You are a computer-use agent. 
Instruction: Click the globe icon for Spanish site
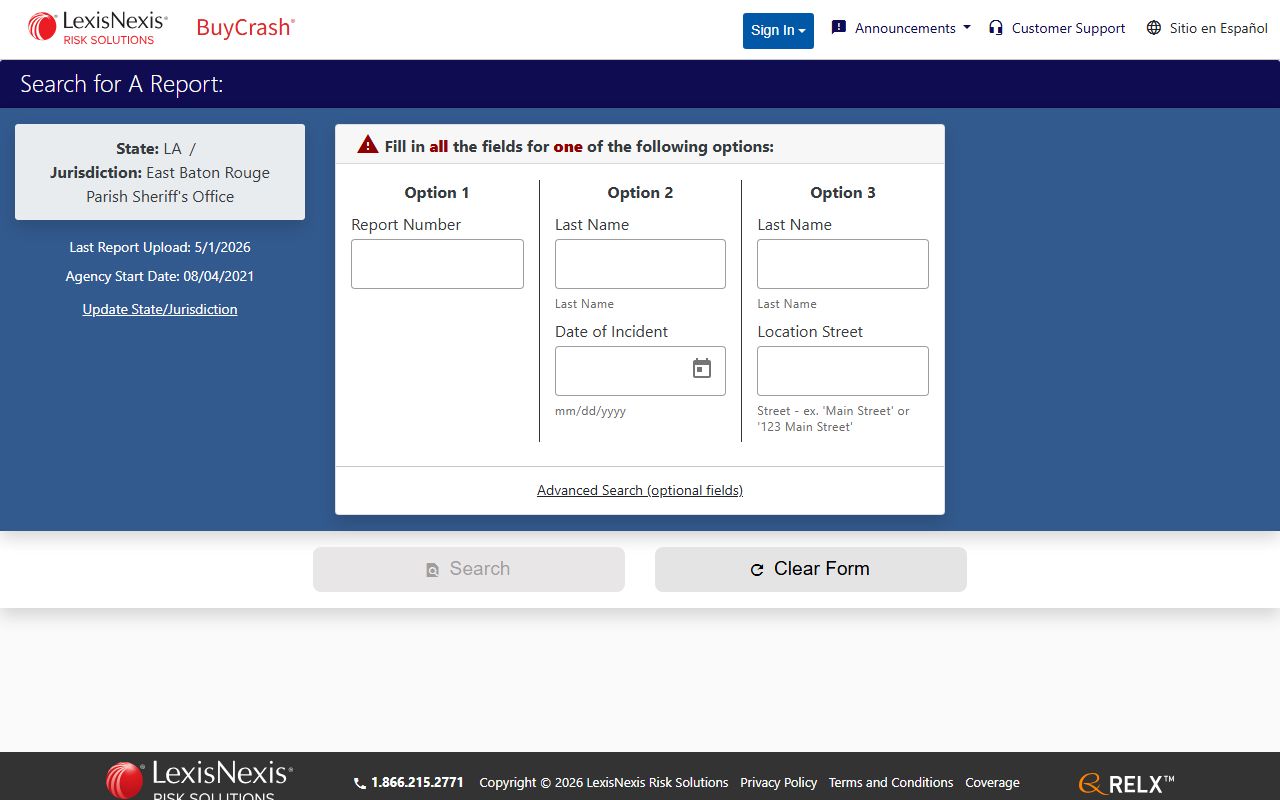[x=1154, y=28]
